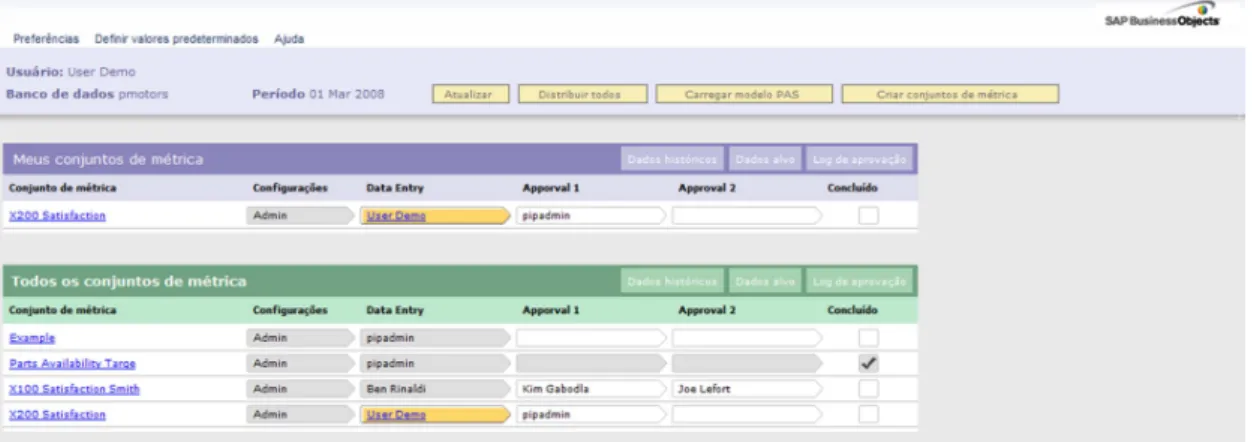1257x442 pixels.
Task: Open Dados alvo in Meus conjuntos section
Action: [x=764, y=159]
